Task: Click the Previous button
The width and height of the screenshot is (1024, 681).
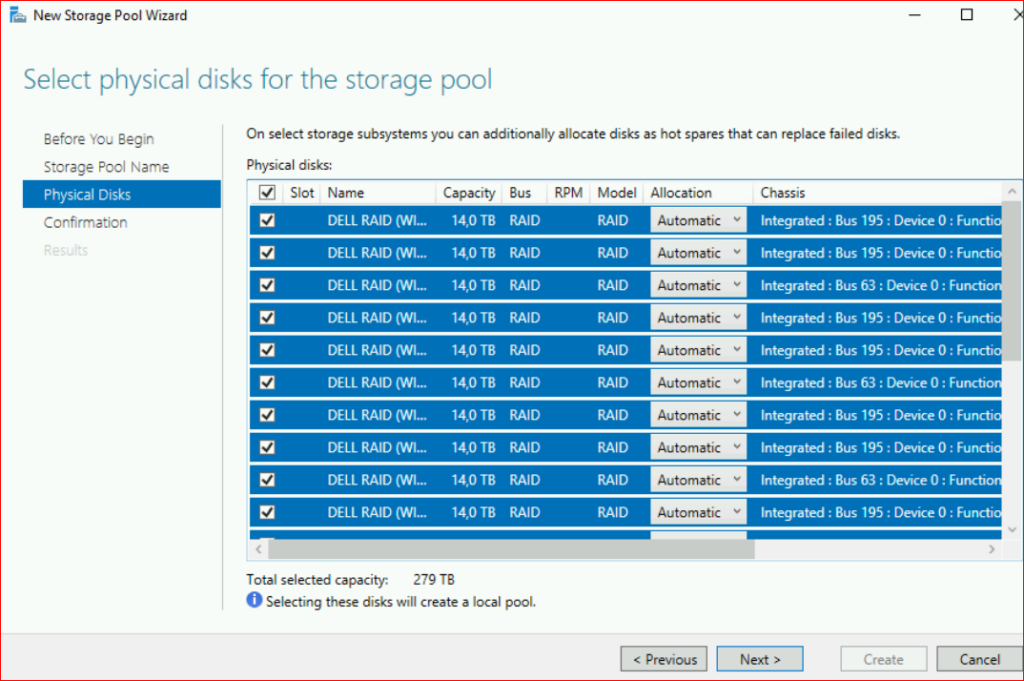Action: pyautogui.click(x=664, y=659)
